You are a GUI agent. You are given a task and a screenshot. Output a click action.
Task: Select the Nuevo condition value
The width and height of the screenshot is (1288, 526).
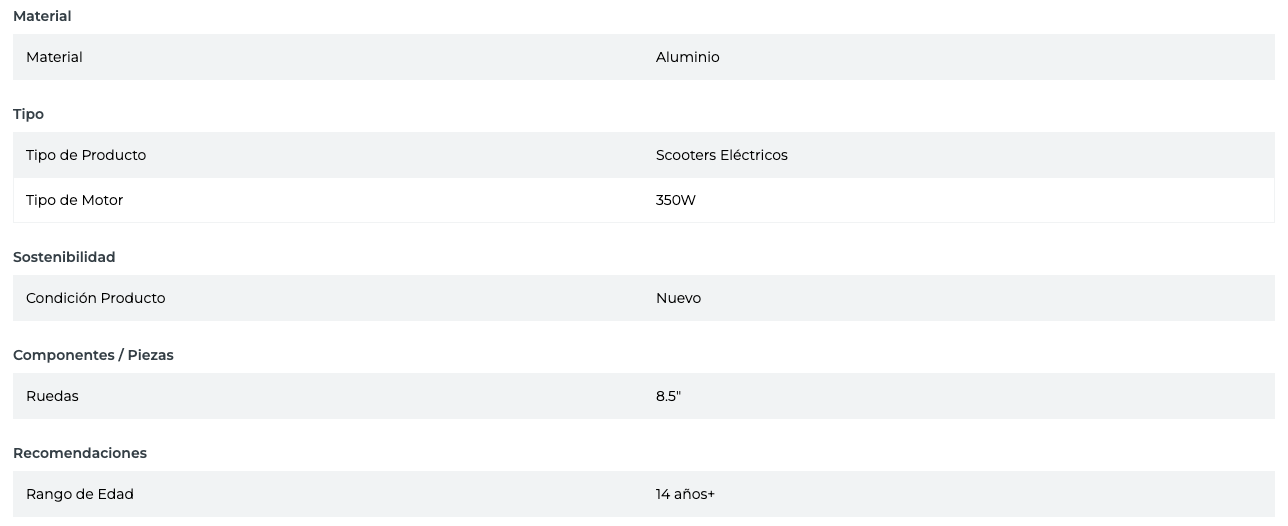click(x=678, y=298)
